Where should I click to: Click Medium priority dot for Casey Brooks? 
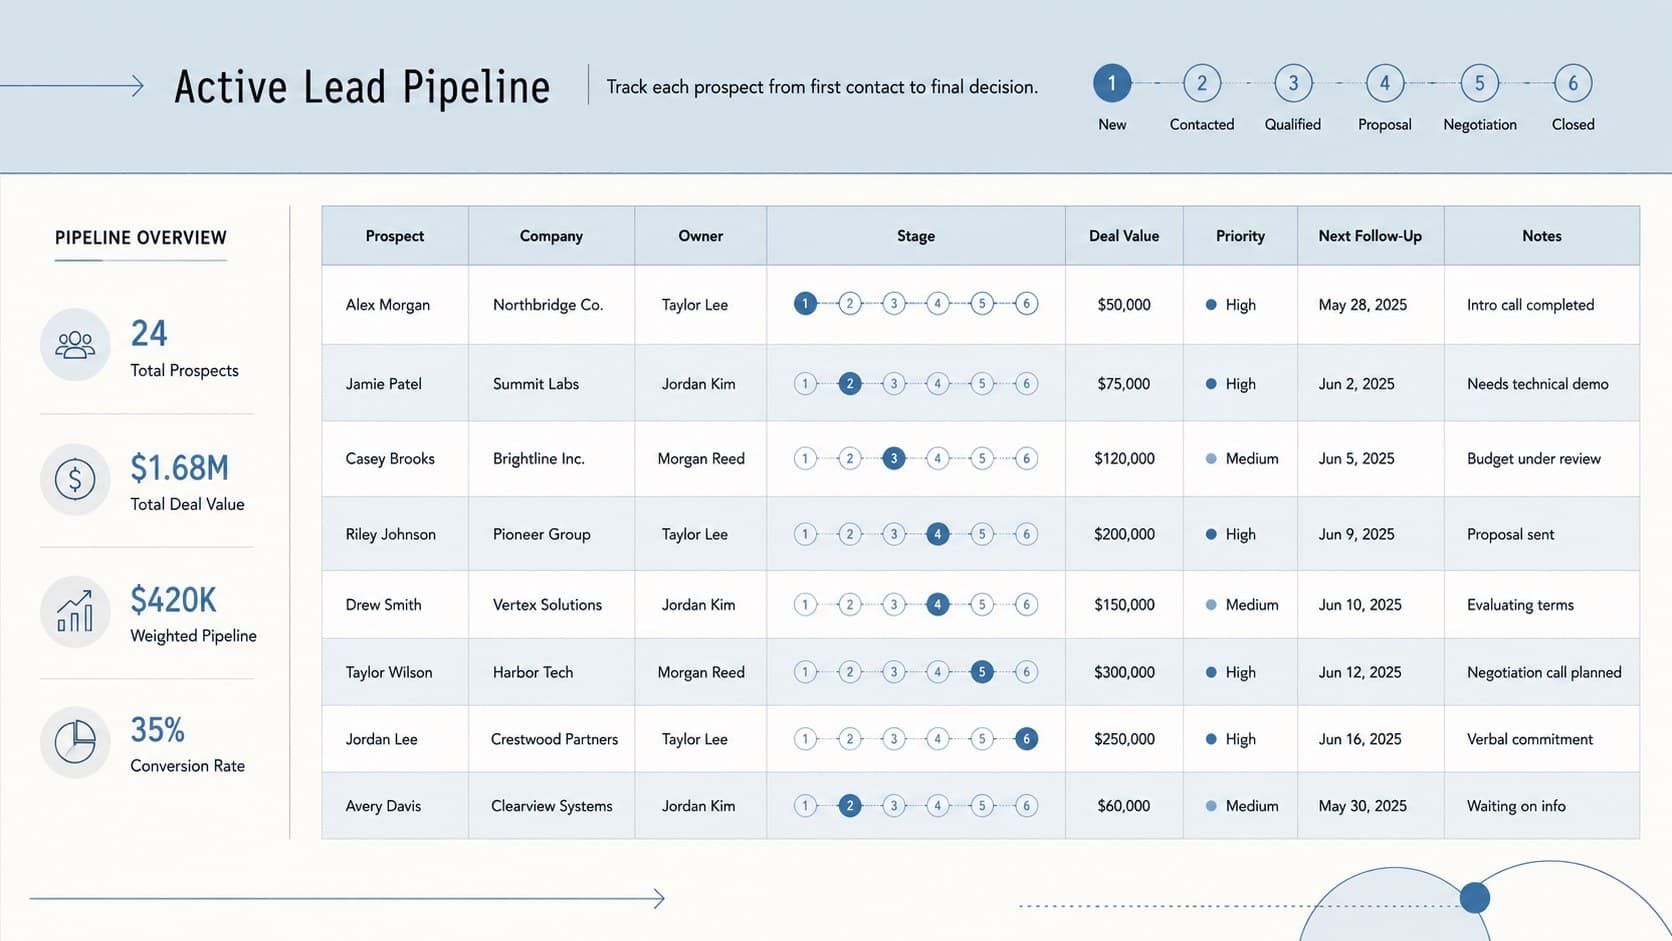[1211, 459]
